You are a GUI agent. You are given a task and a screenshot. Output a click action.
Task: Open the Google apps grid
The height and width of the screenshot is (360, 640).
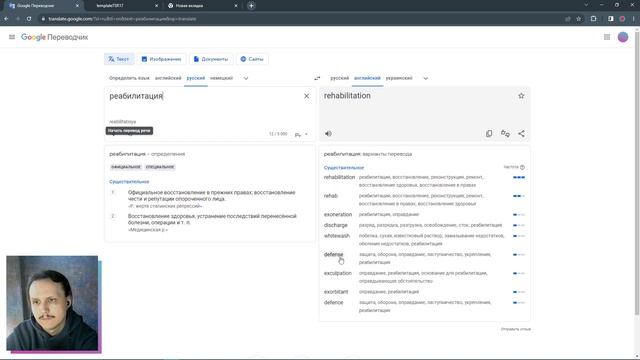[x=607, y=37]
